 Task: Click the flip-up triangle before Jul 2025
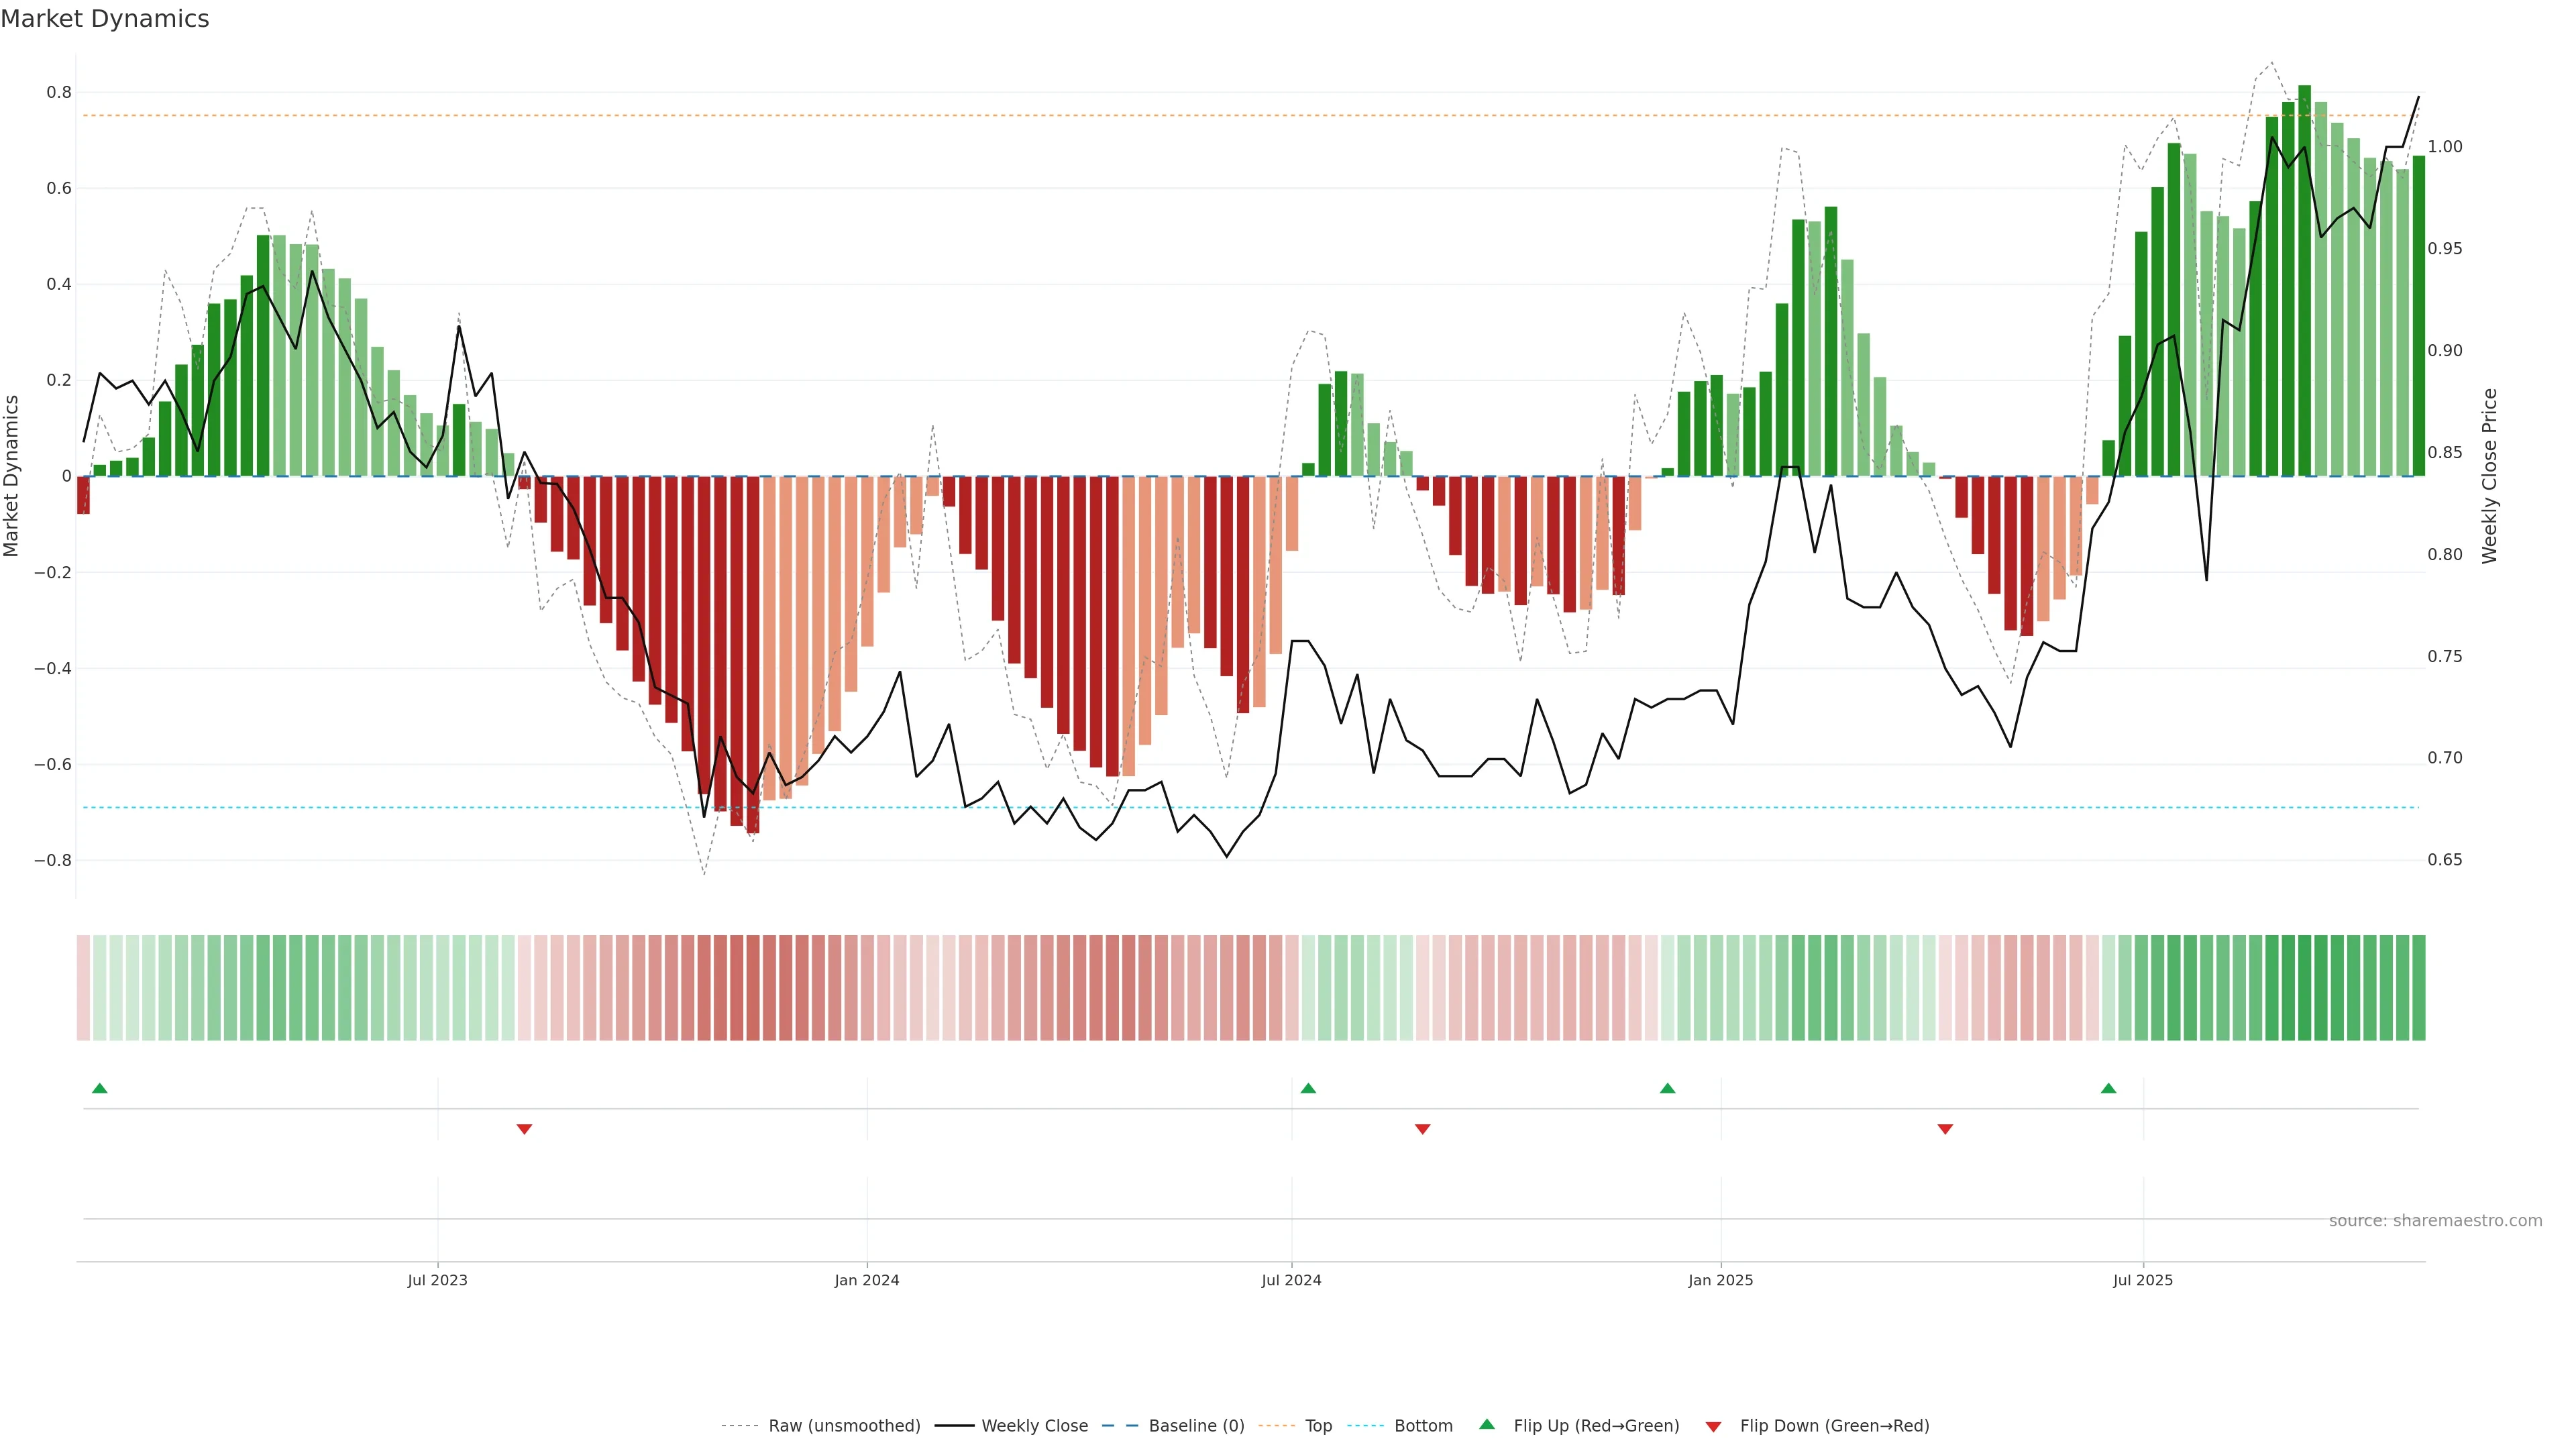(x=2108, y=1088)
